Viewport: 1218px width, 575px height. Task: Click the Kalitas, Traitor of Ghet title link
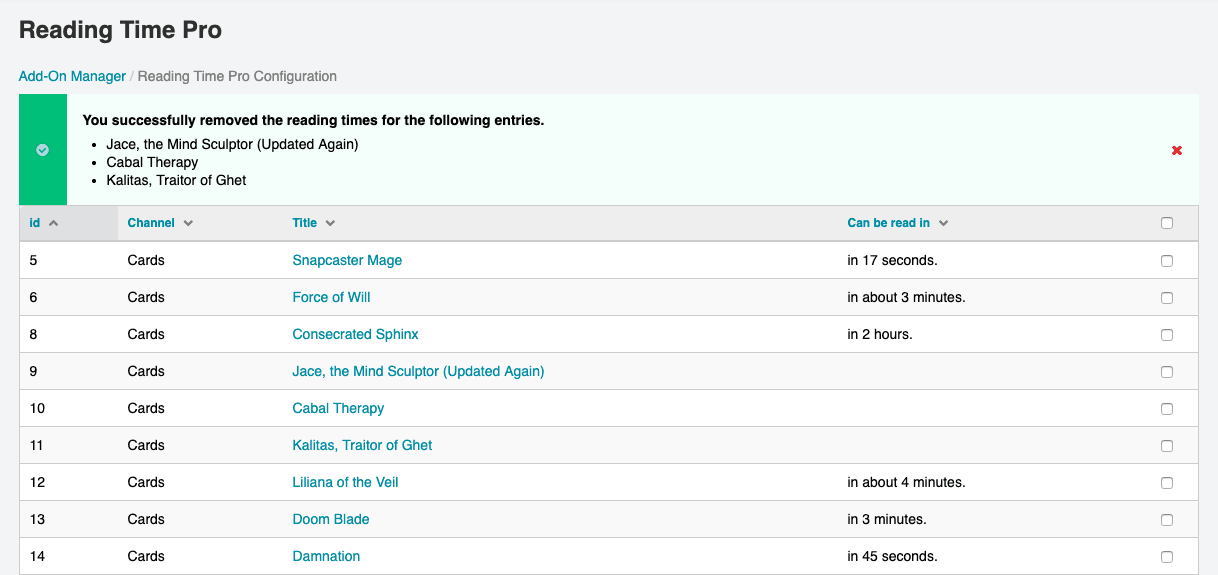tap(362, 445)
